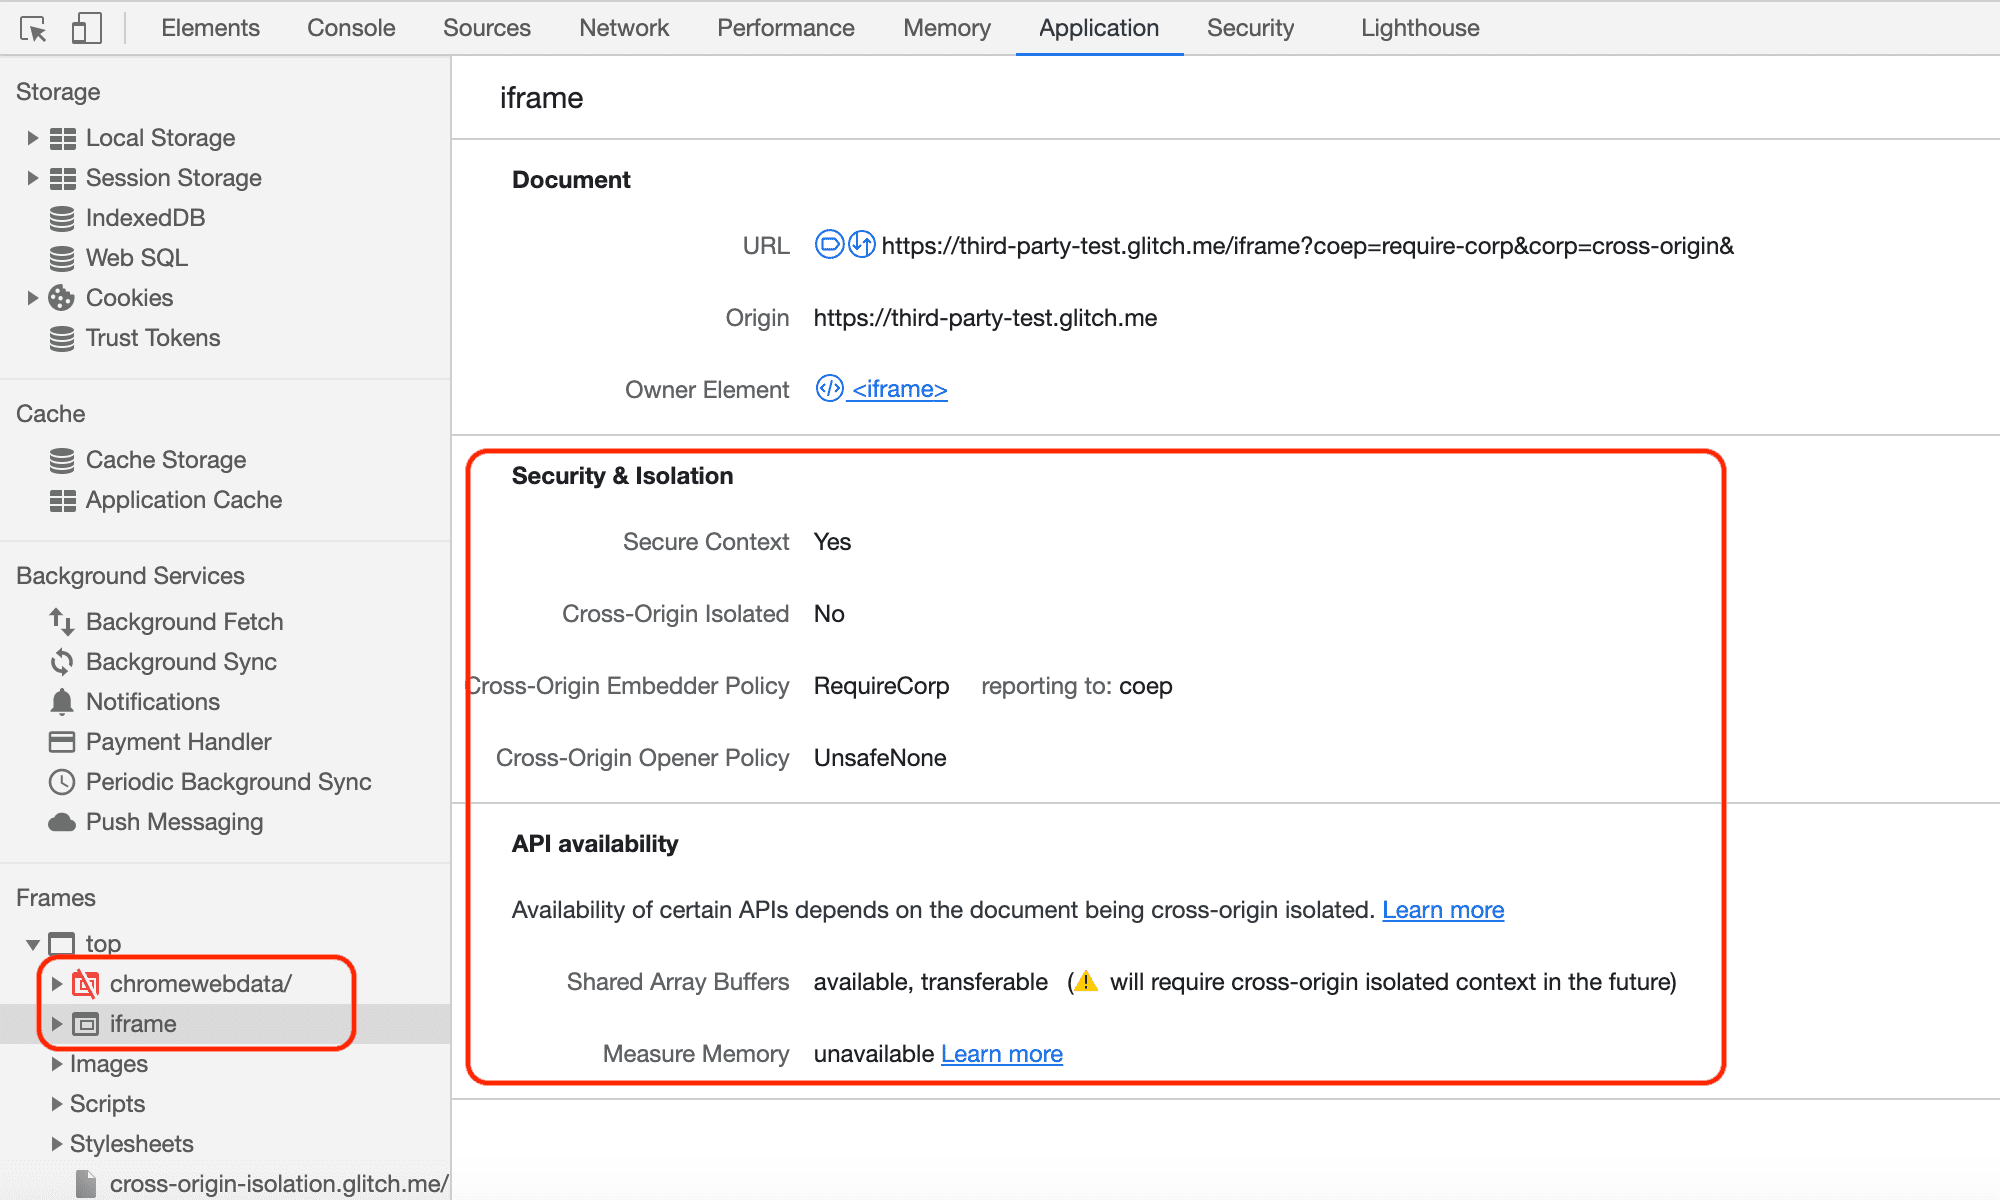
Task: Click the Elements tab in DevTools
Action: (209, 27)
